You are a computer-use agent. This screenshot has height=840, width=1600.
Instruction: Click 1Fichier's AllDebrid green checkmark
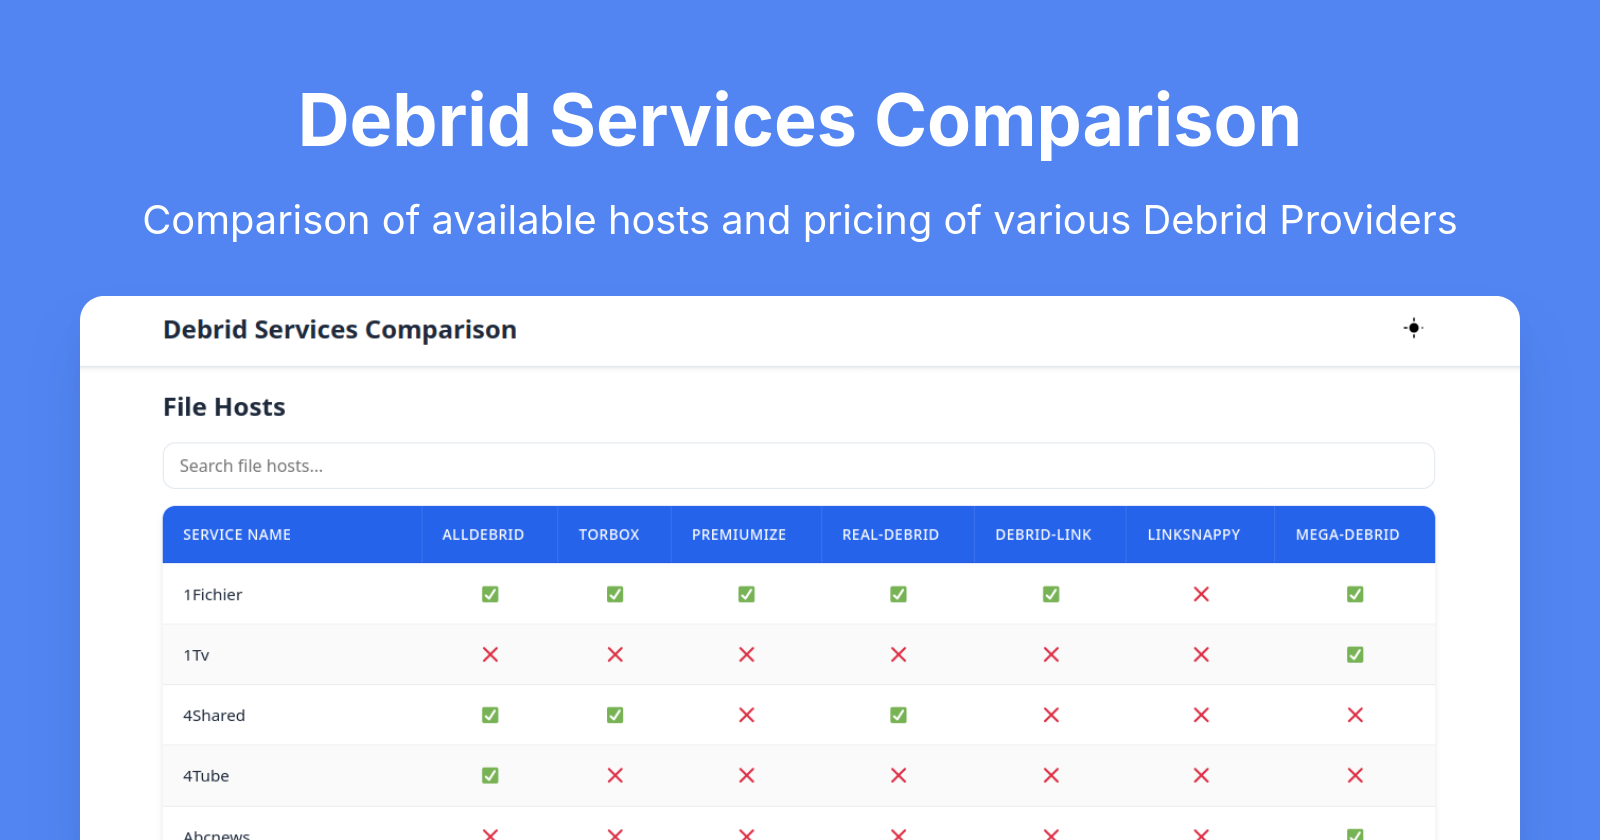click(x=490, y=594)
